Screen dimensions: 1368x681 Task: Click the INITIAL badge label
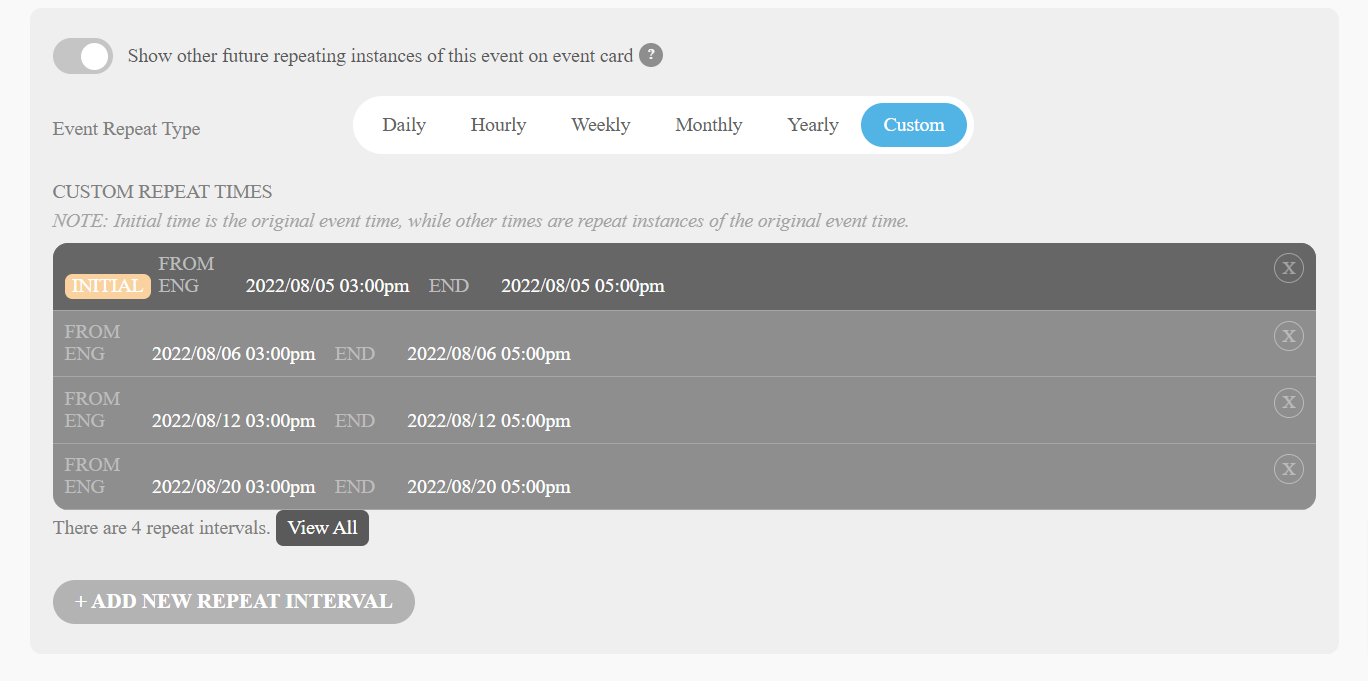pos(107,286)
